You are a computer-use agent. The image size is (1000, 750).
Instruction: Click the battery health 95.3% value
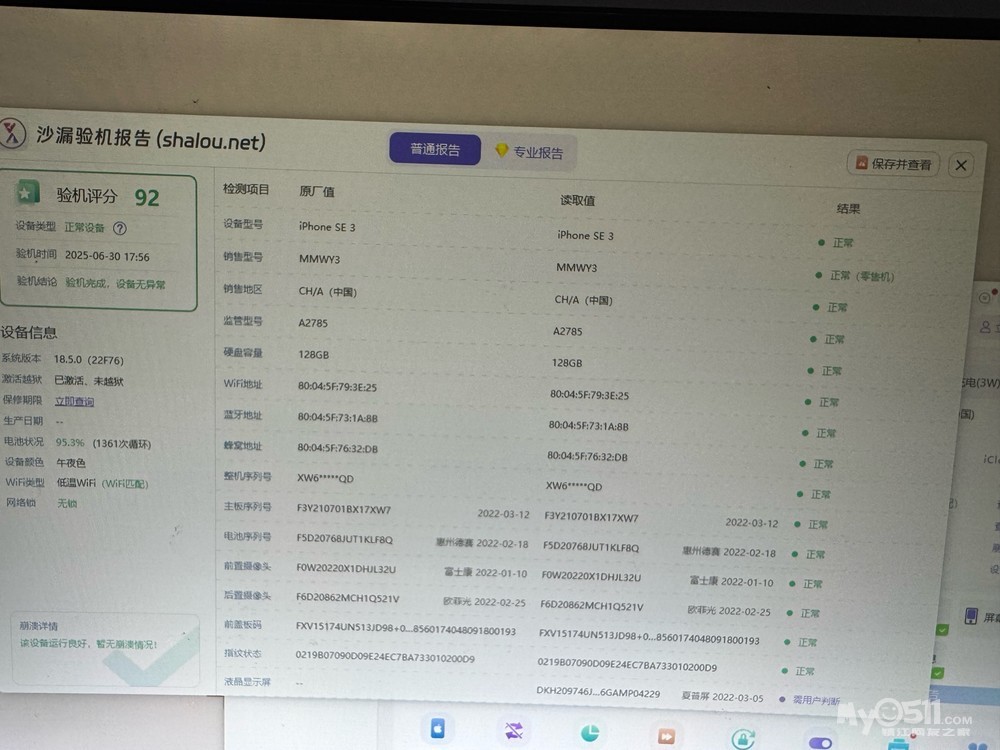[x=69, y=442]
